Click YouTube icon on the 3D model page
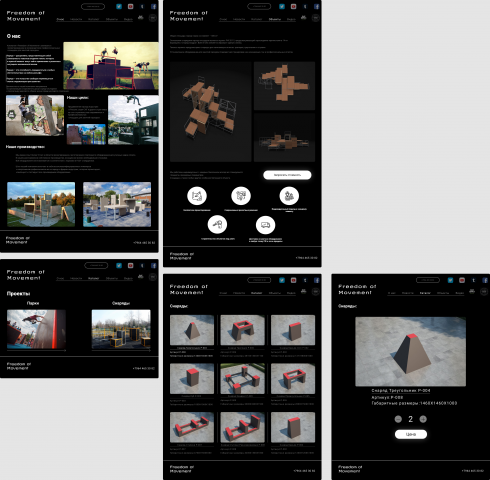 [293, 6]
